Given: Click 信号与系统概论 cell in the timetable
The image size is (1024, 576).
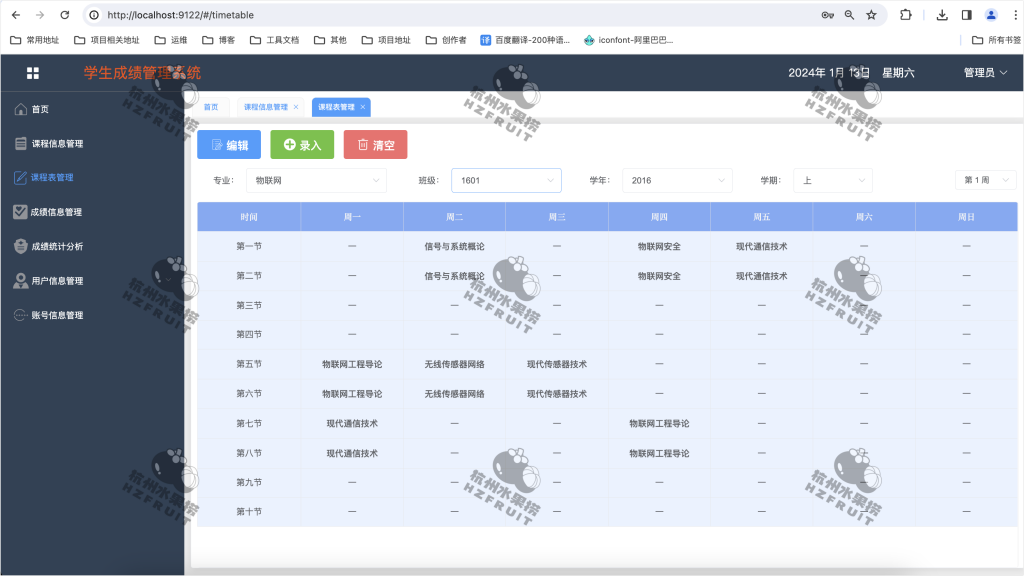Looking at the screenshot, I should (453, 245).
